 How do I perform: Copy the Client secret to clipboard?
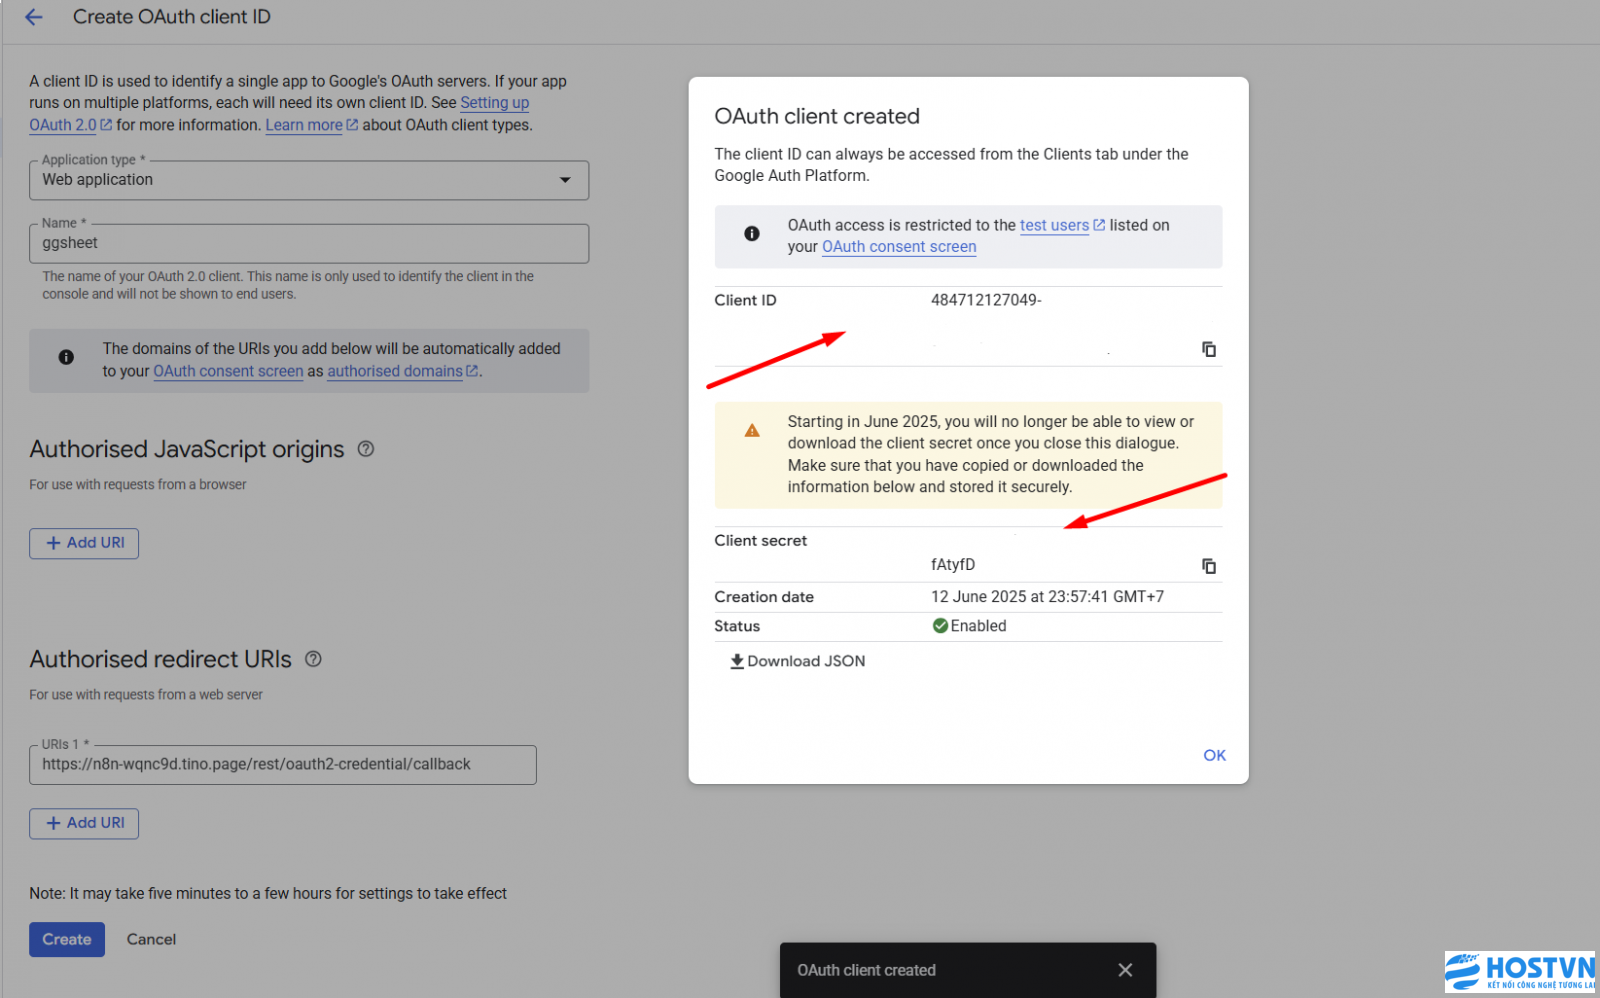1209,566
